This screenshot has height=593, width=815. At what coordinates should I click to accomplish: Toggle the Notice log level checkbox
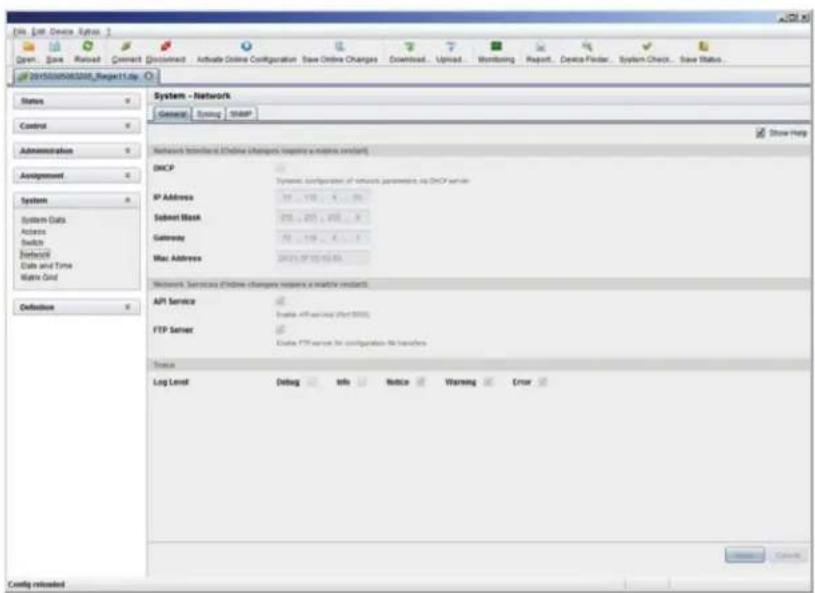tap(421, 382)
